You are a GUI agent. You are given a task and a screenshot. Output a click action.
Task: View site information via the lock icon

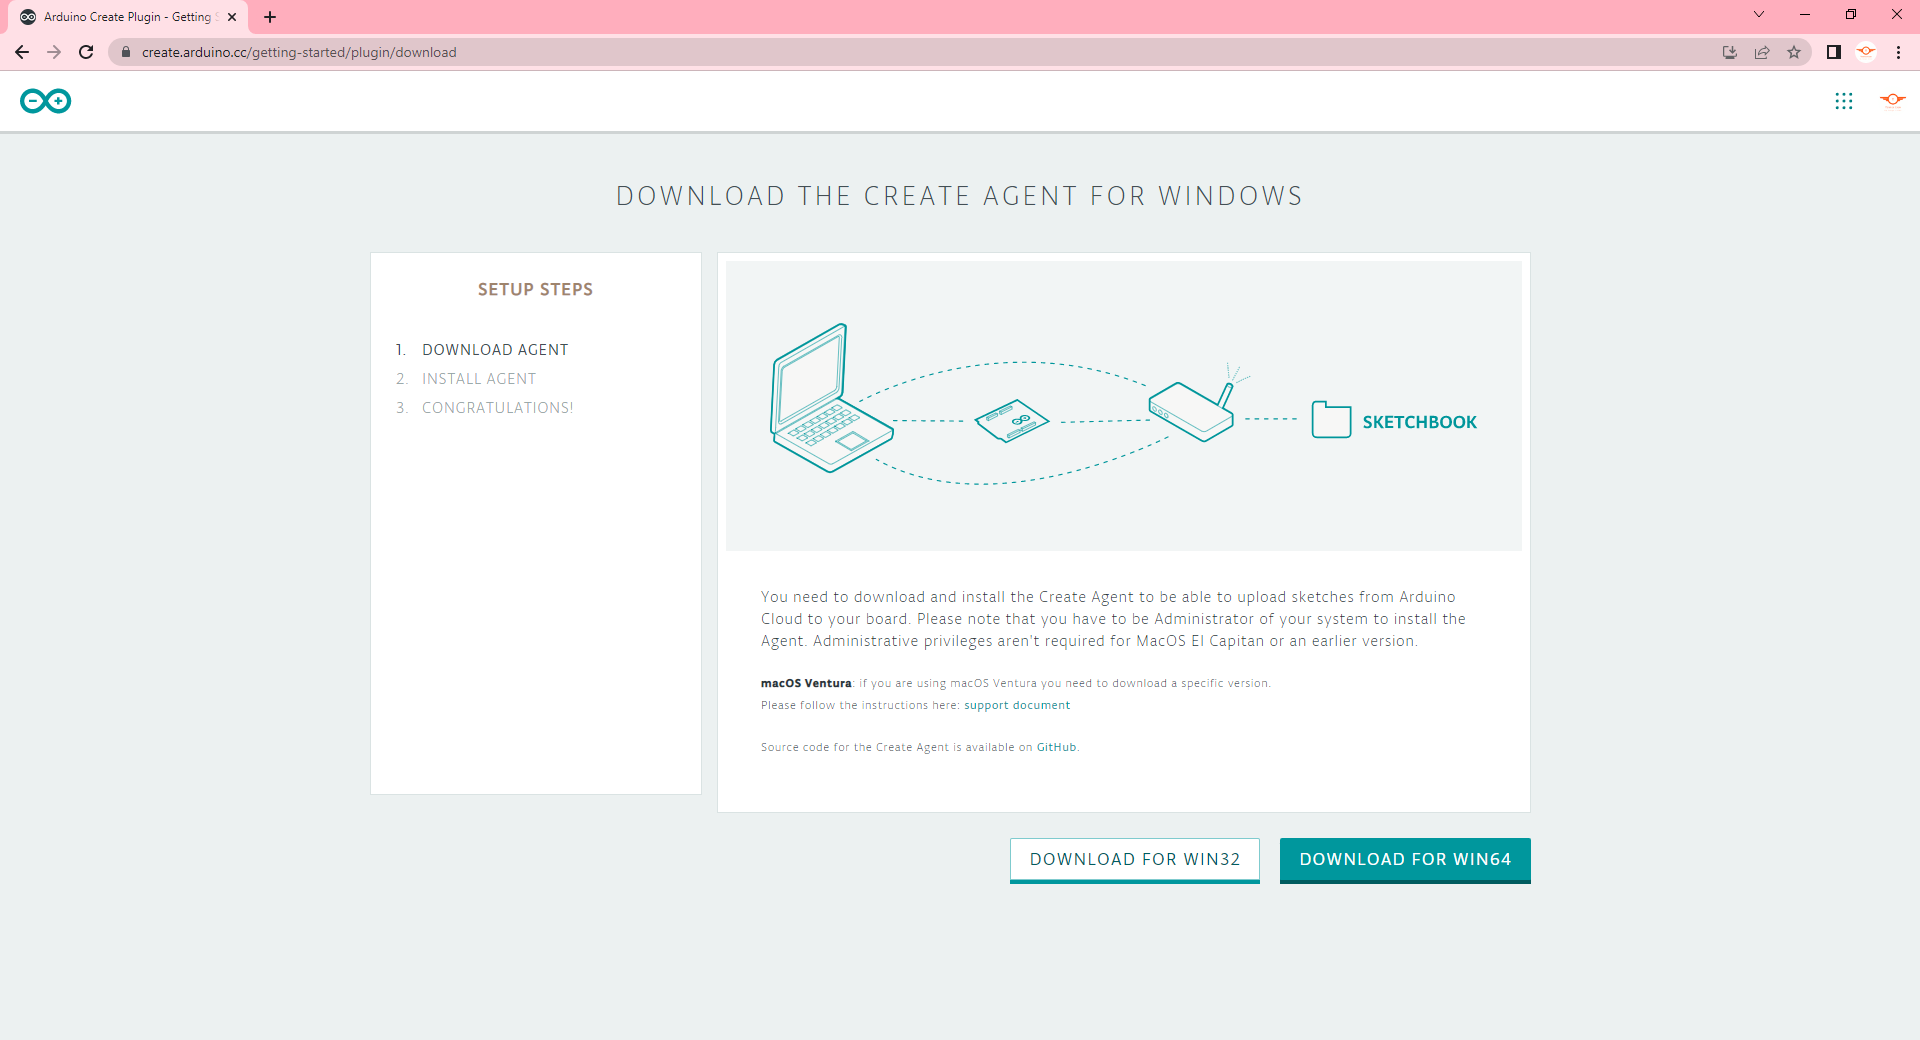click(x=126, y=52)
